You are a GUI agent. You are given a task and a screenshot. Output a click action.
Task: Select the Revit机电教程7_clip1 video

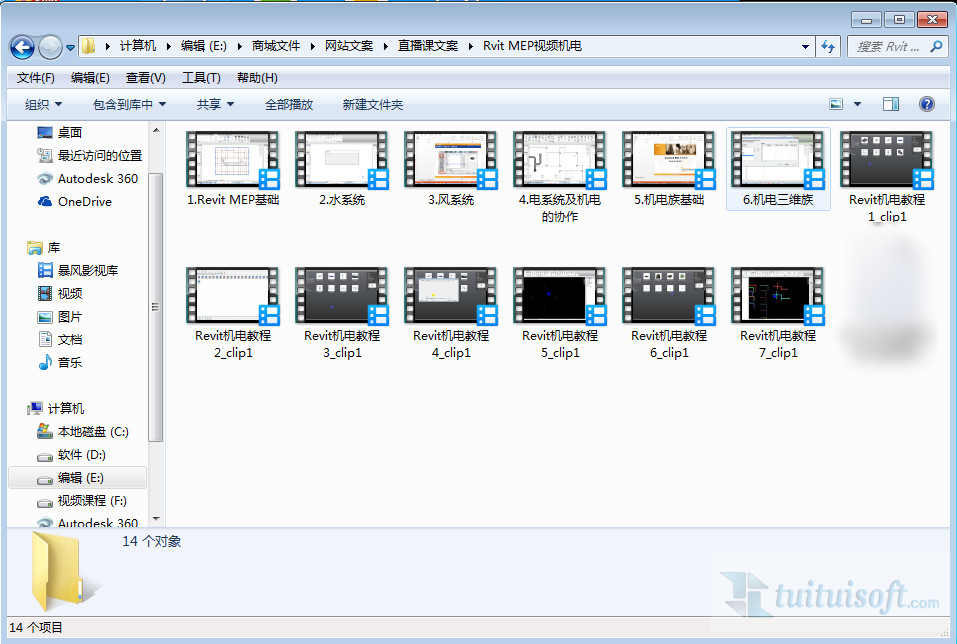(x=778, y=313)
